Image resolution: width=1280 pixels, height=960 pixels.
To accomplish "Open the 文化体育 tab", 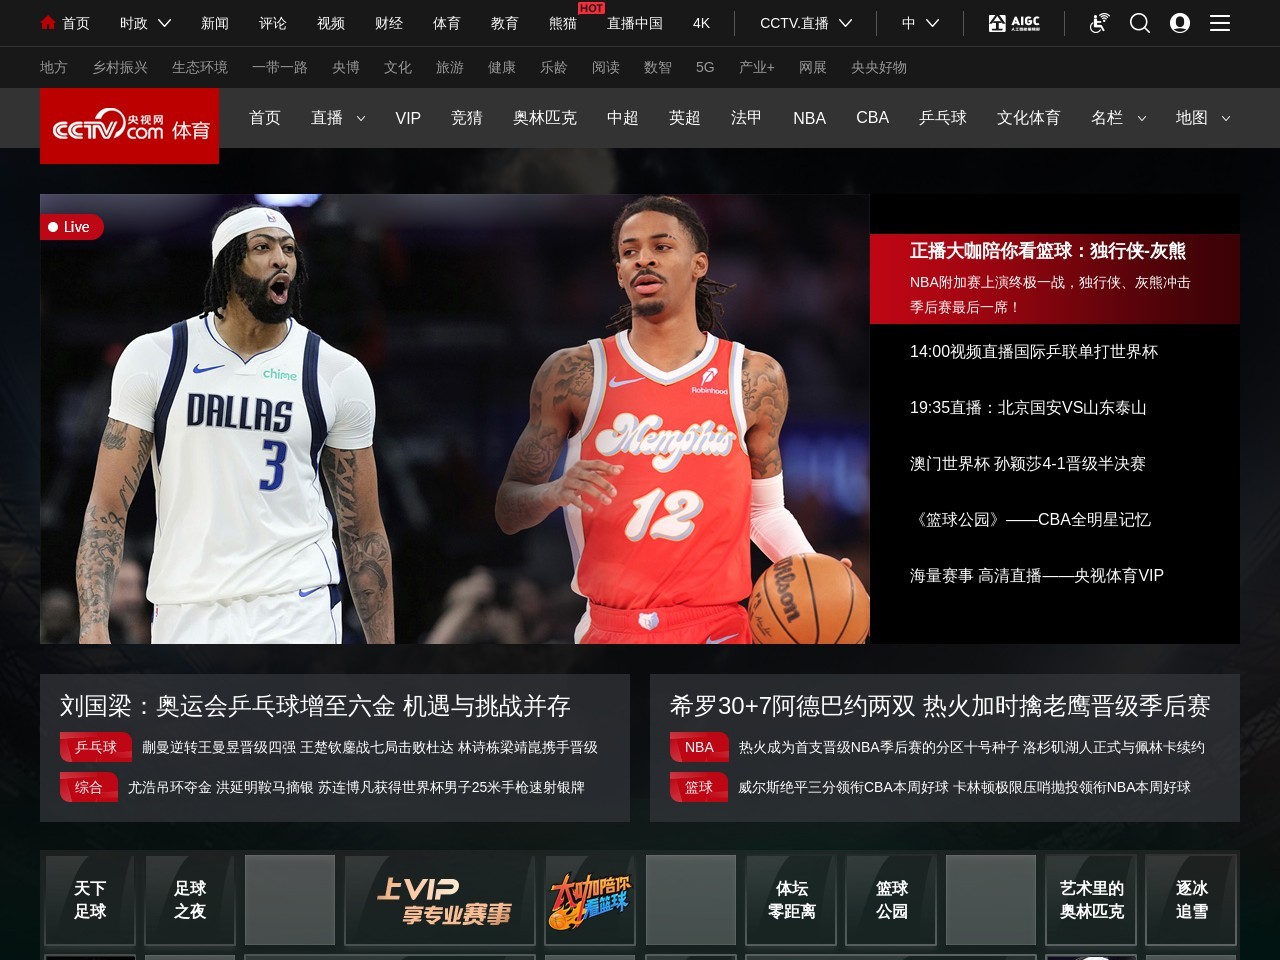I will pos(1028,118).
